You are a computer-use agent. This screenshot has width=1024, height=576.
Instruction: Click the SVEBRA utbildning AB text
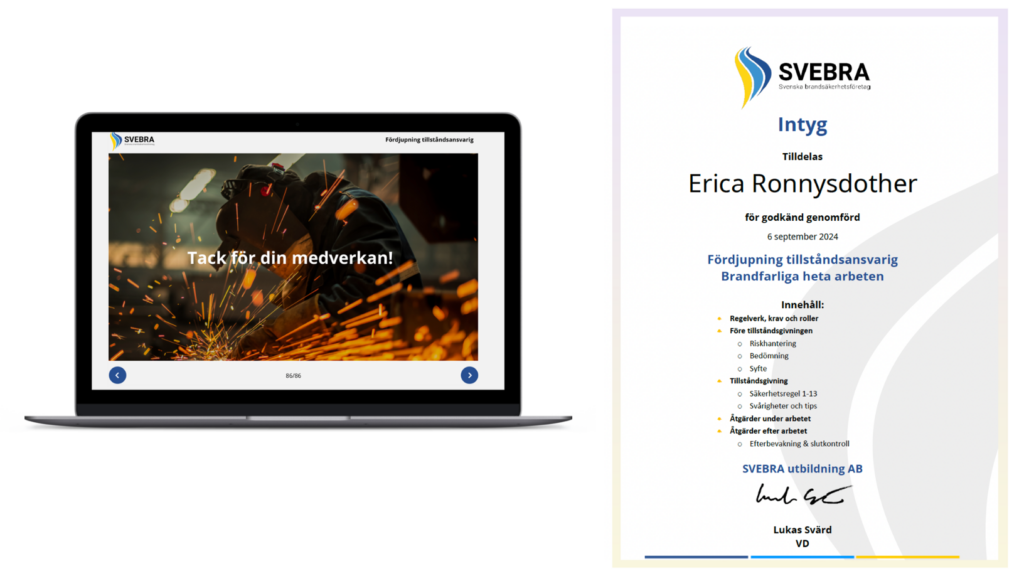pos(802,469)
